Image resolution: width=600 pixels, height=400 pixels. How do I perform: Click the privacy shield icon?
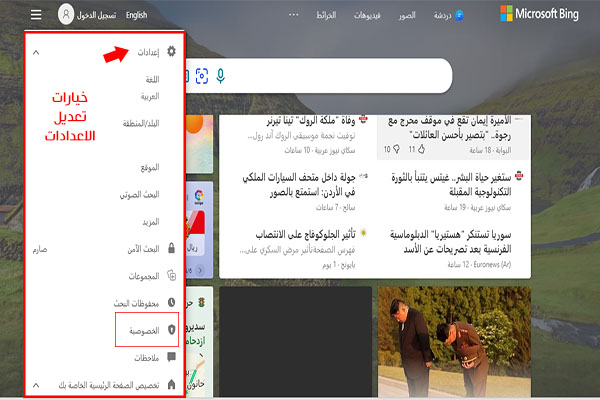(x=171, y=329)
